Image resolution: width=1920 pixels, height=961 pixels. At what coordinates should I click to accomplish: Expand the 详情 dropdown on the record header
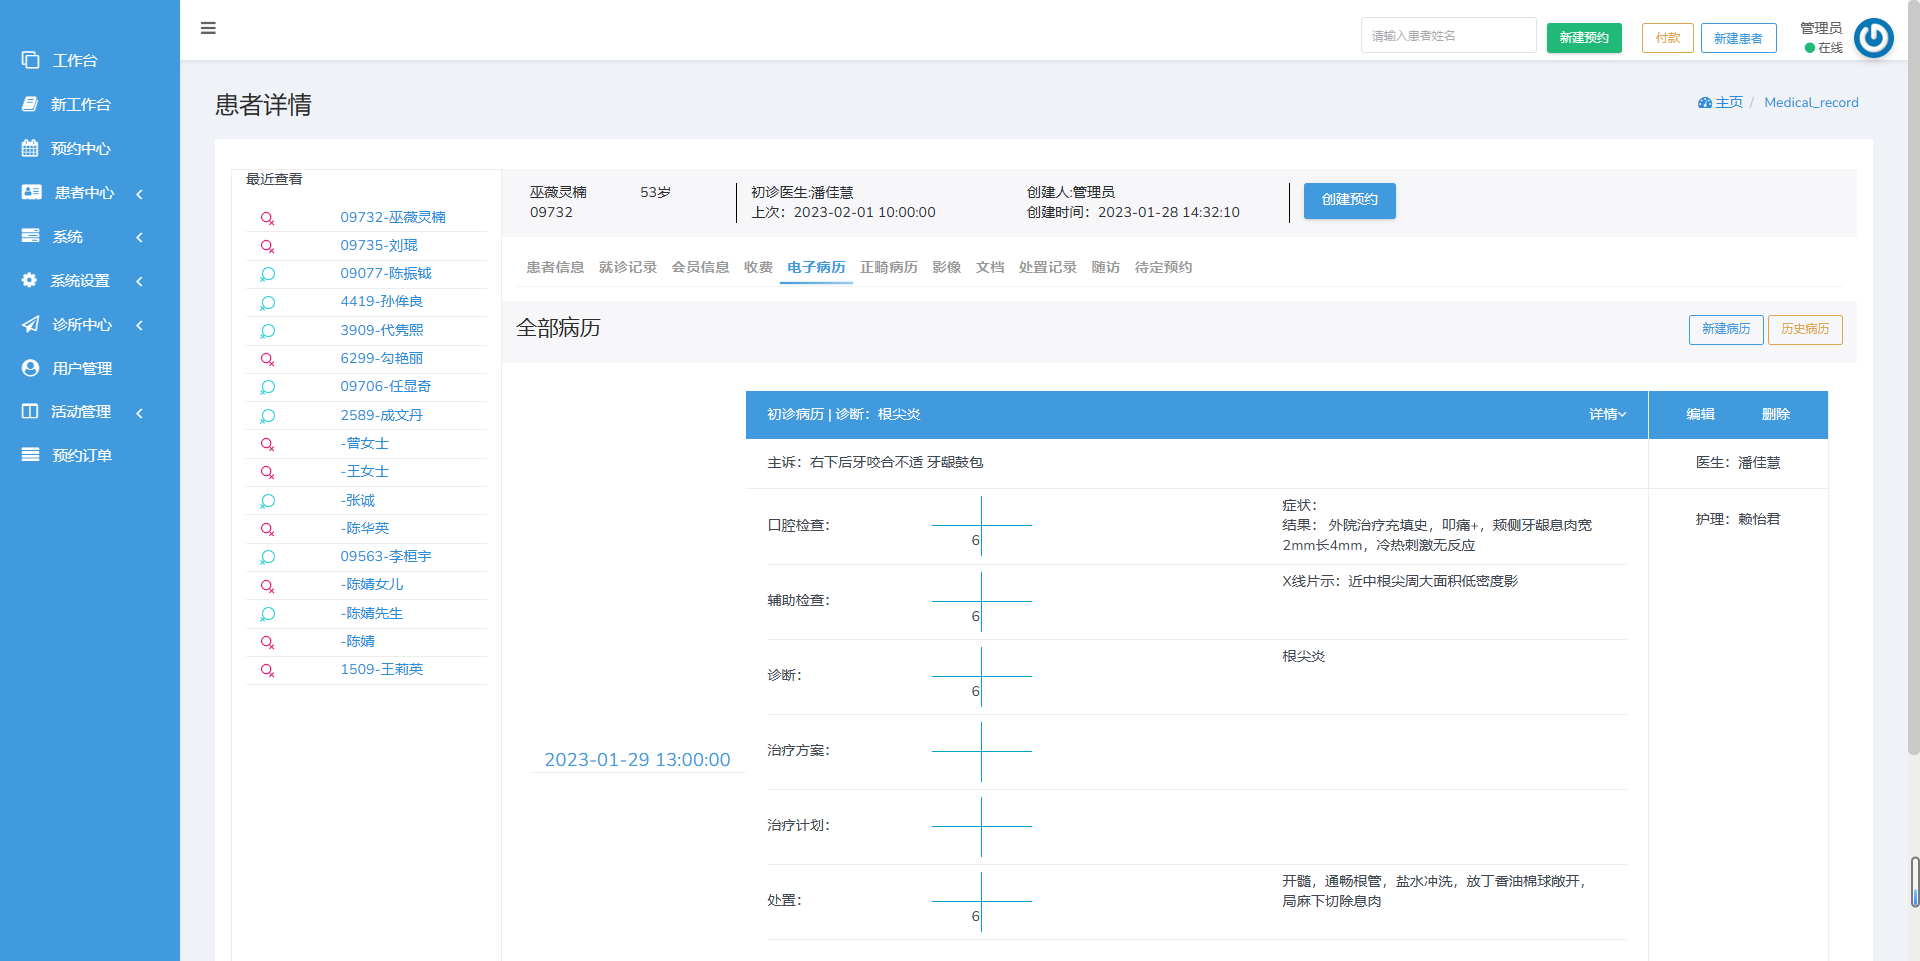[x=1607, y=414]
